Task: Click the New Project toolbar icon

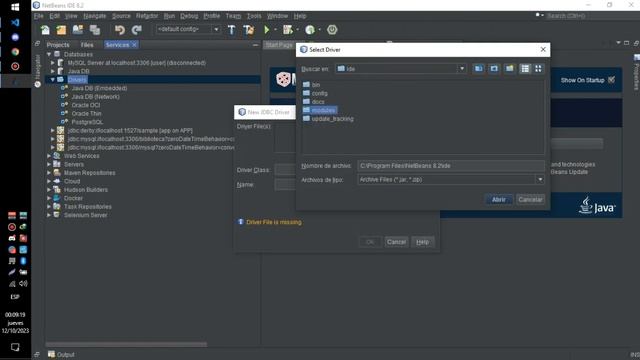Action: pyautogui.click(x=61, y=30)
